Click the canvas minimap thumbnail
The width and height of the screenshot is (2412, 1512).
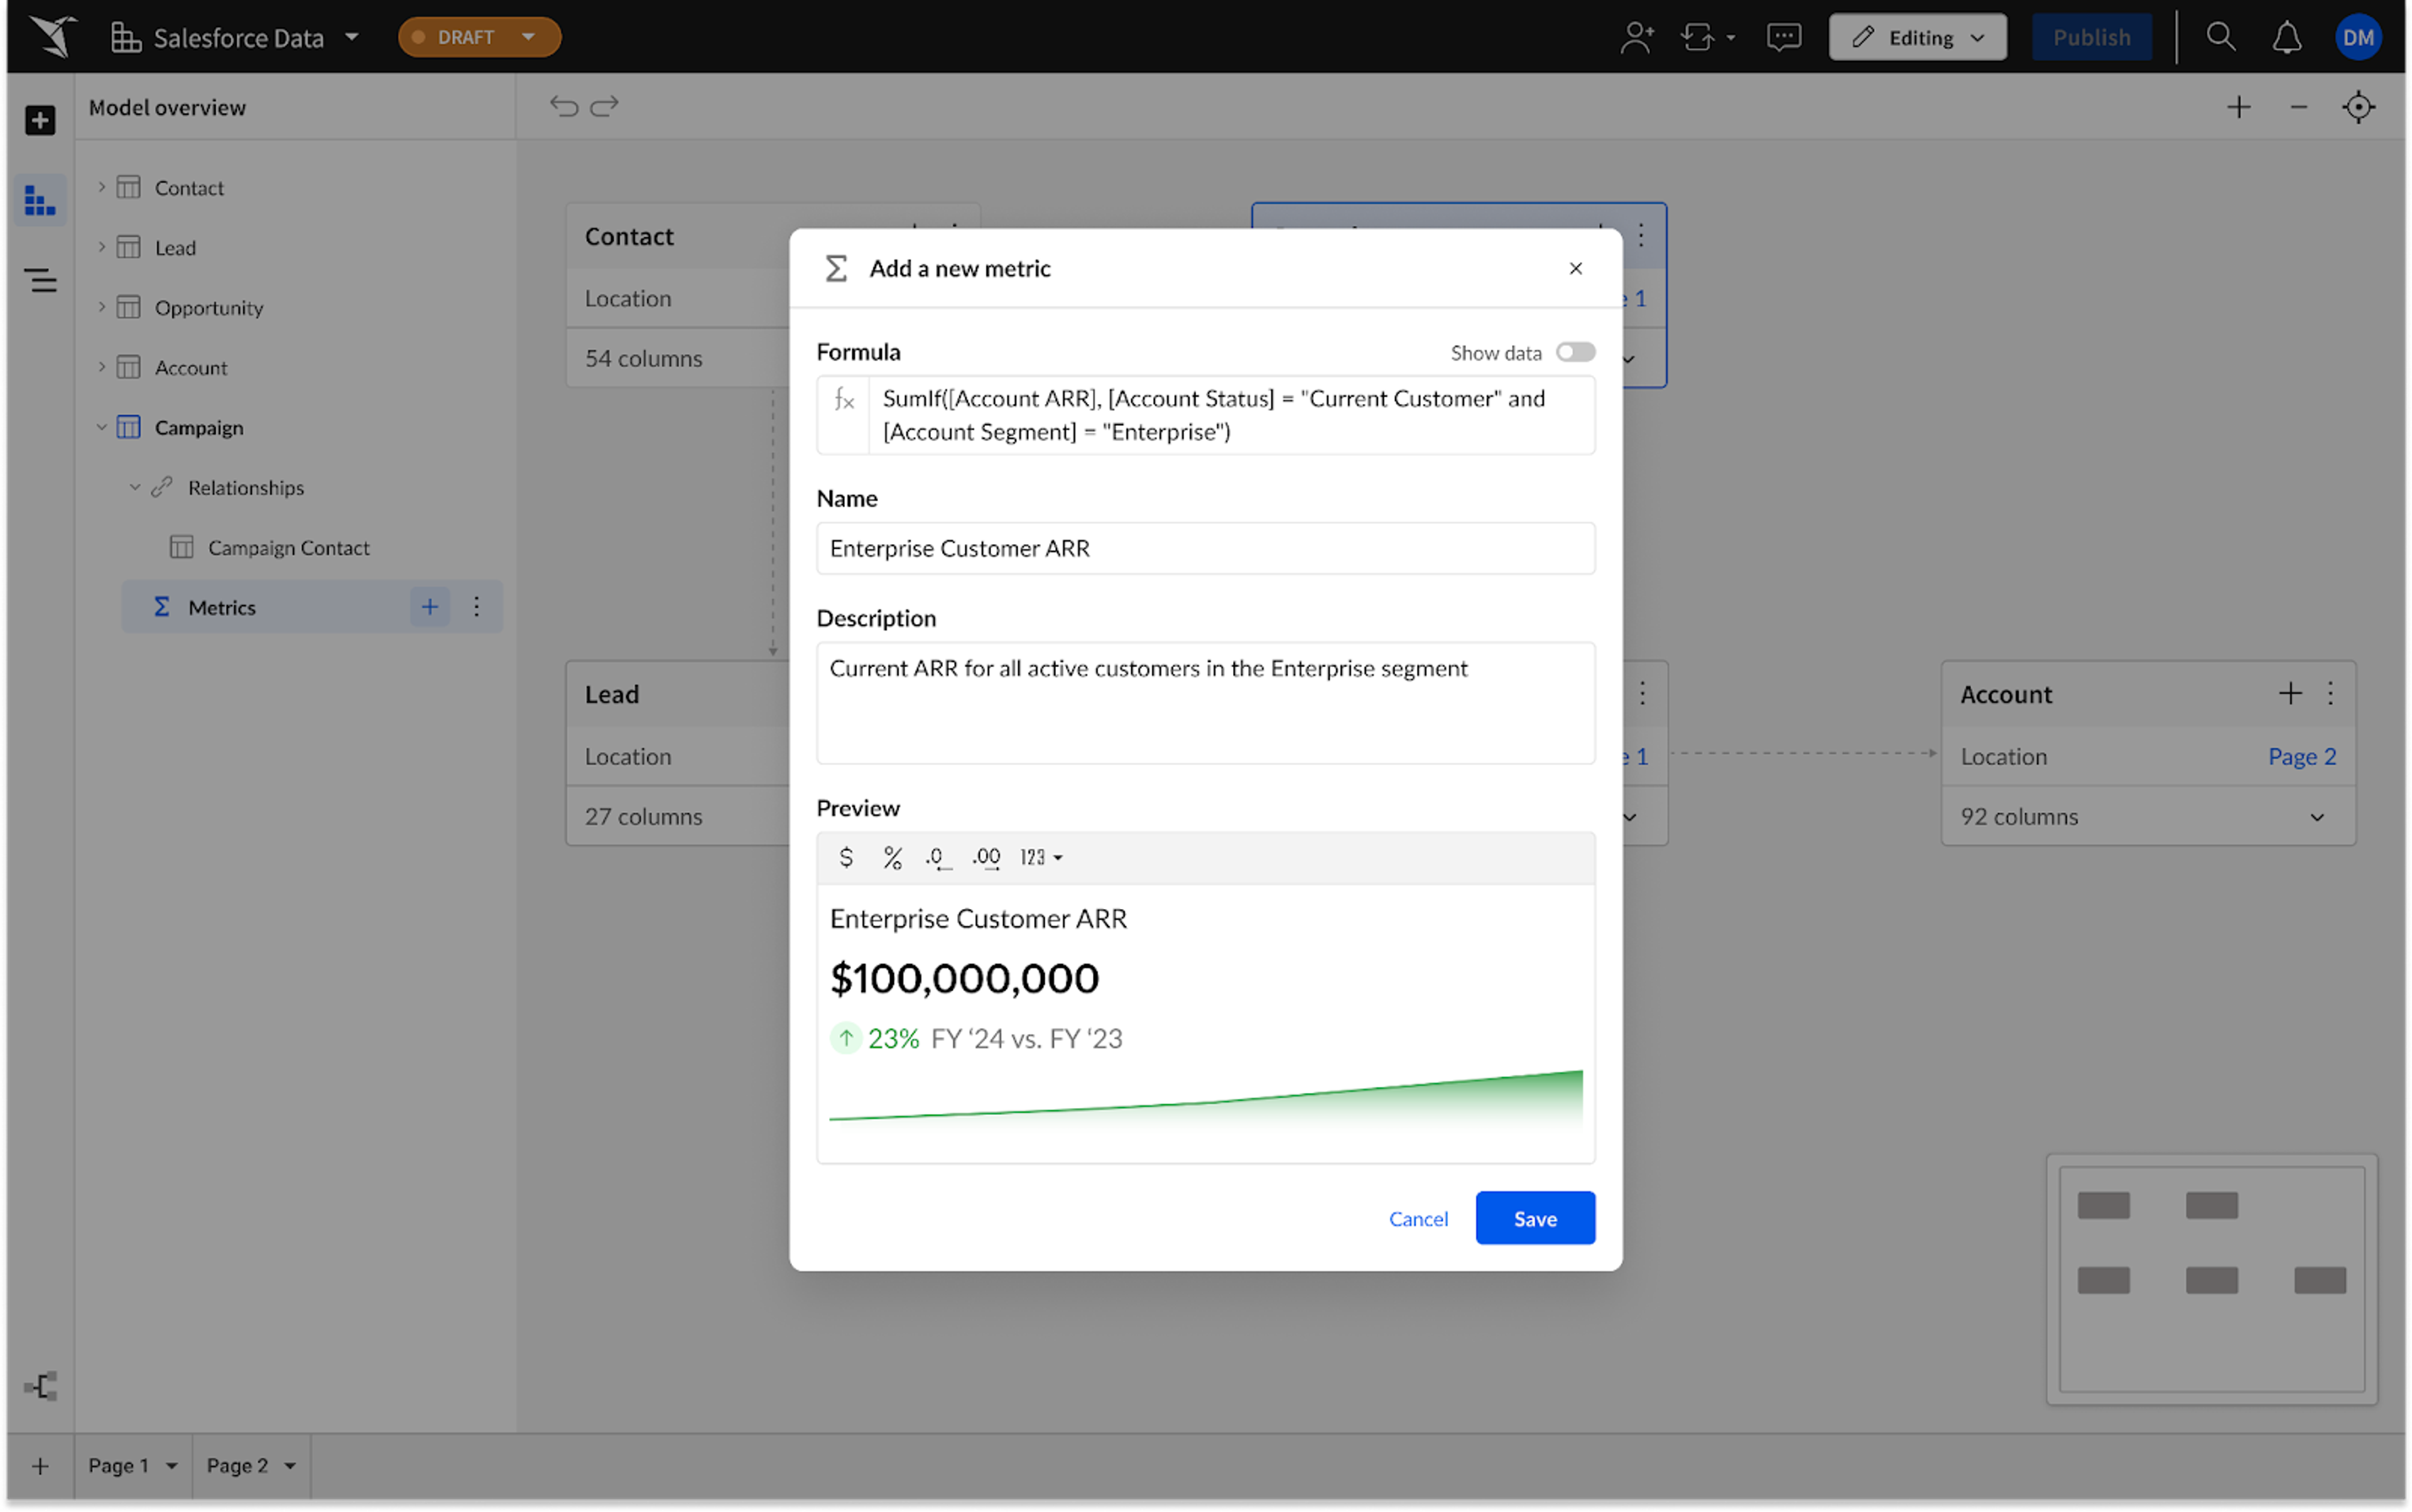coord(2211,1279)
